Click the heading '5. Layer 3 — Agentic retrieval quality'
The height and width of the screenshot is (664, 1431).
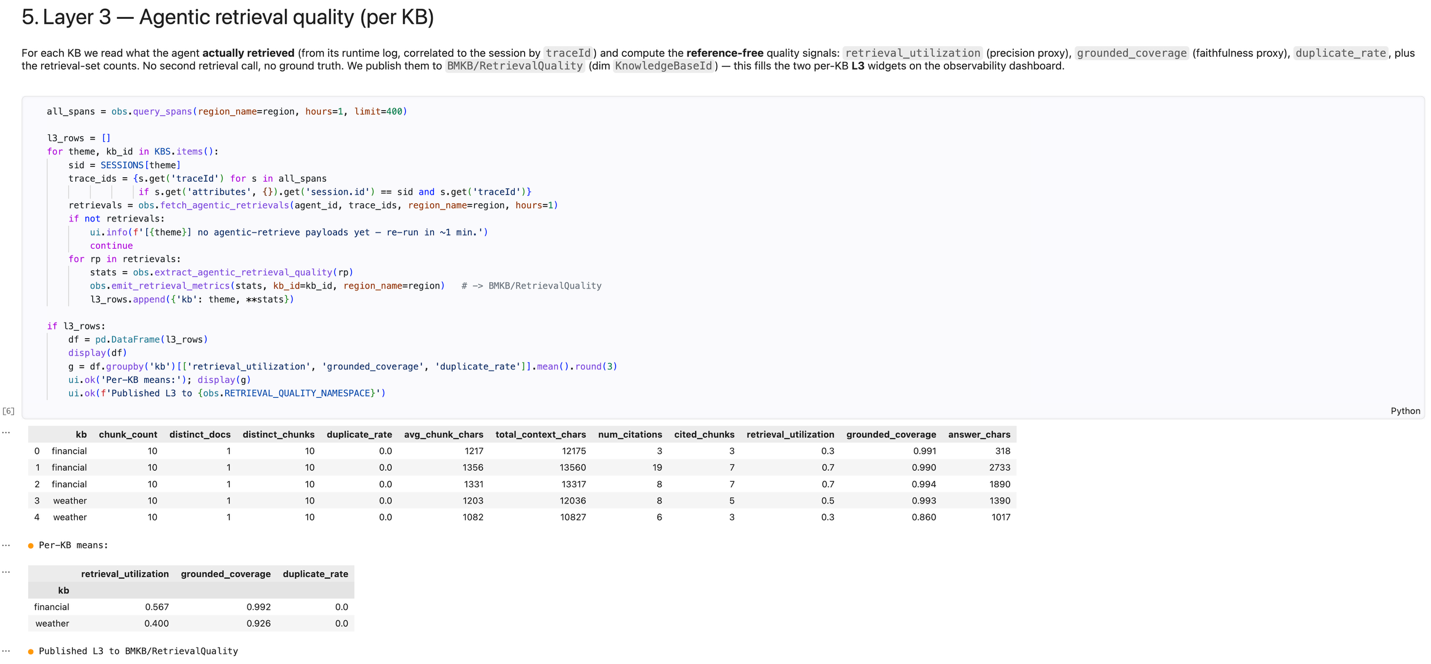click(x=228, y=17)
